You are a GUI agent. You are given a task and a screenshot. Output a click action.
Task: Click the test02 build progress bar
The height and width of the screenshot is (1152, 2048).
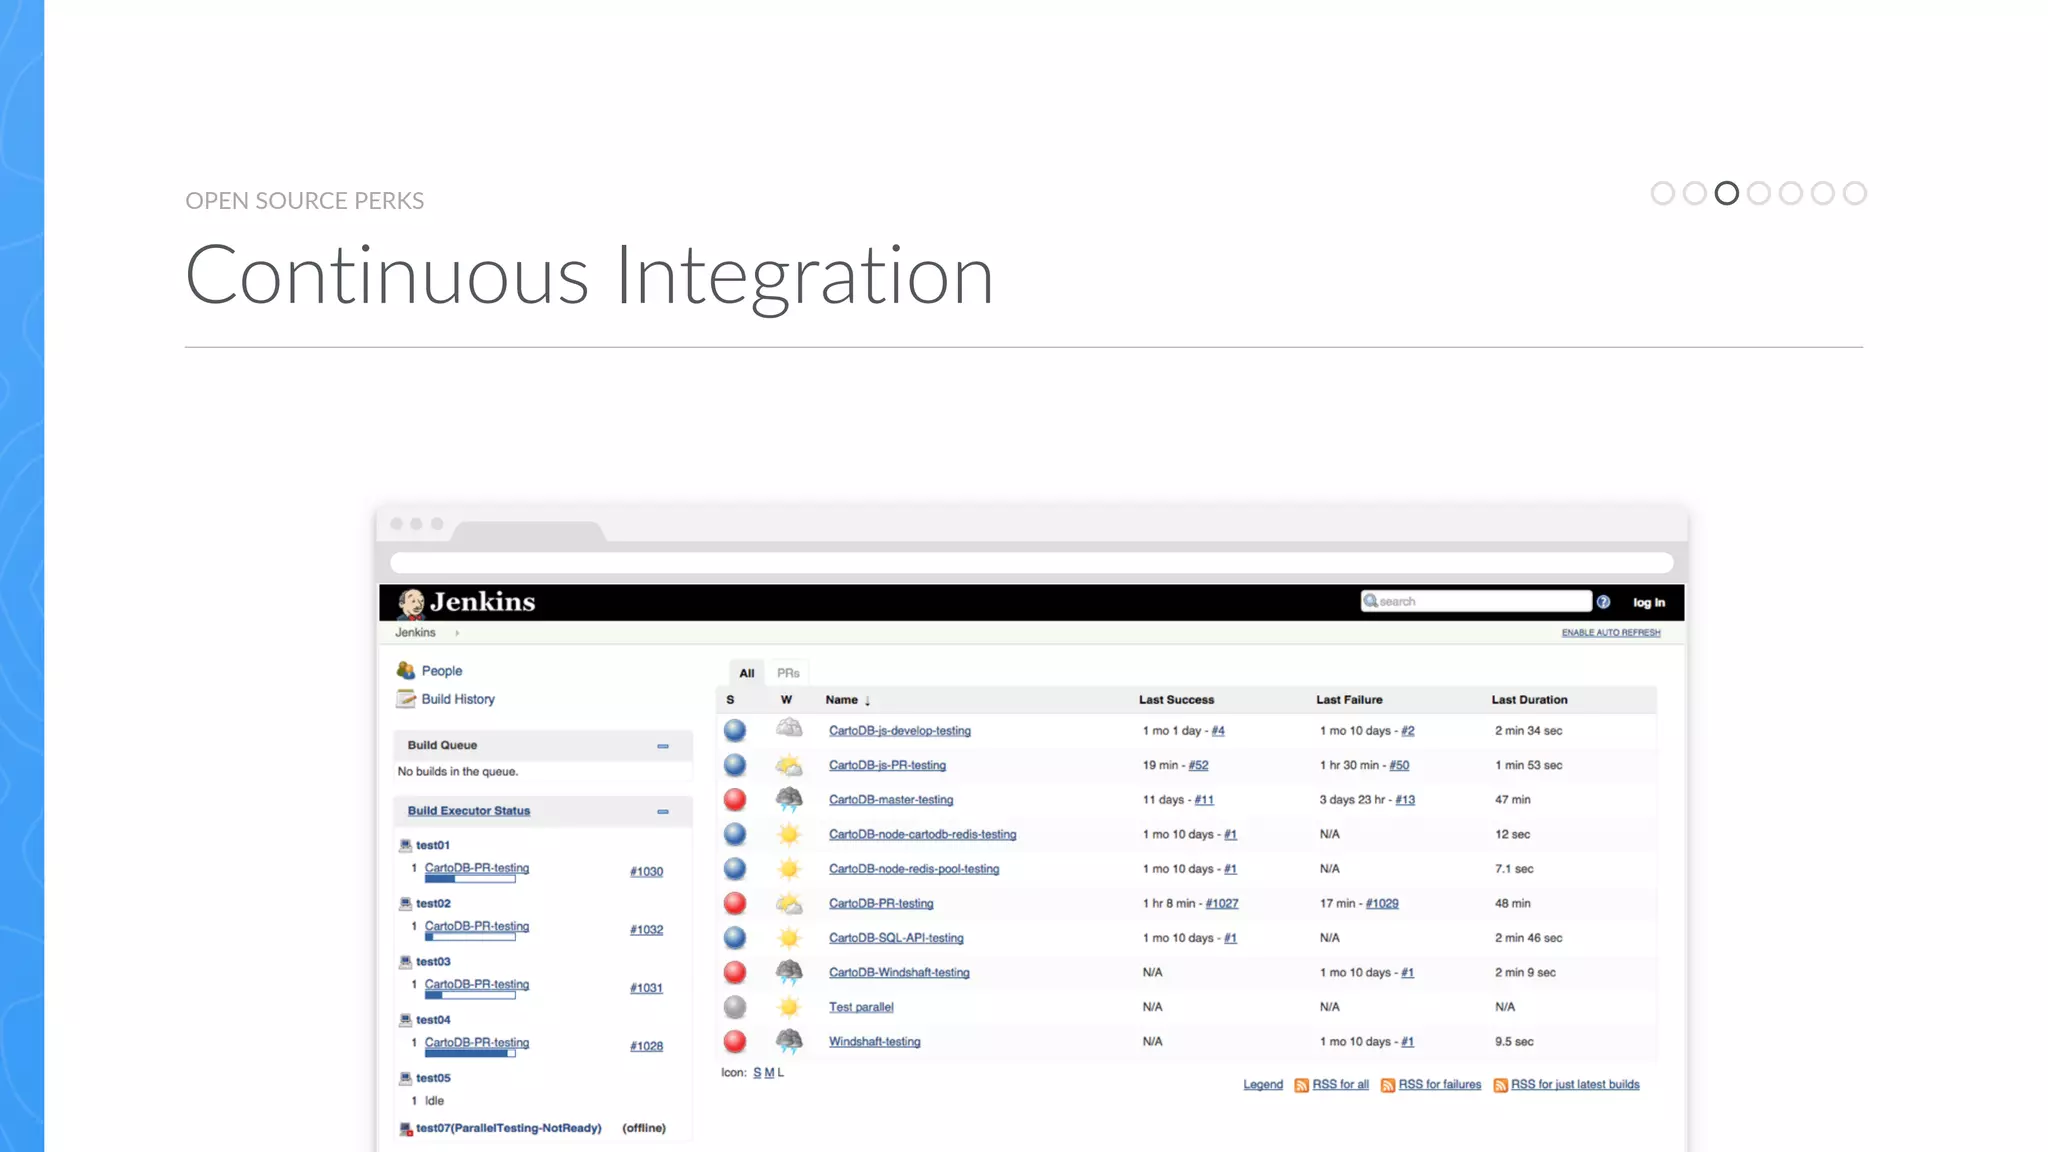pyautogui.click(x=470, y=937)
